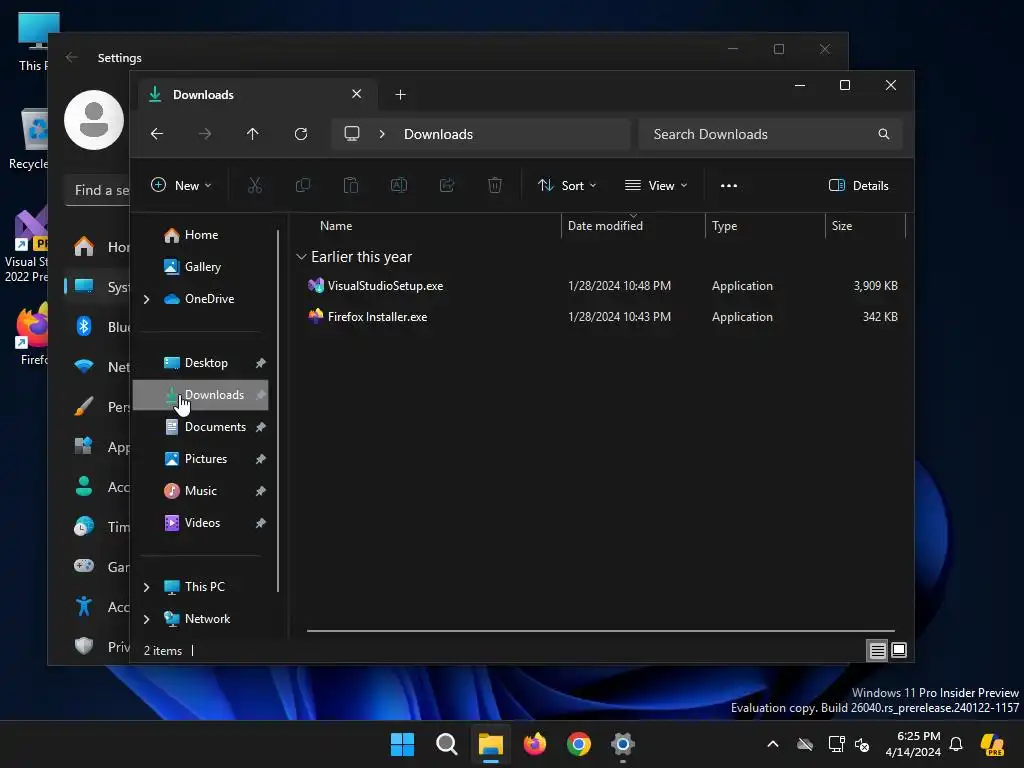Viewport: 1024px width, 768px height.
Task: Sort by the Type column header
Action: pyautogui.click(x=725, y=226)
